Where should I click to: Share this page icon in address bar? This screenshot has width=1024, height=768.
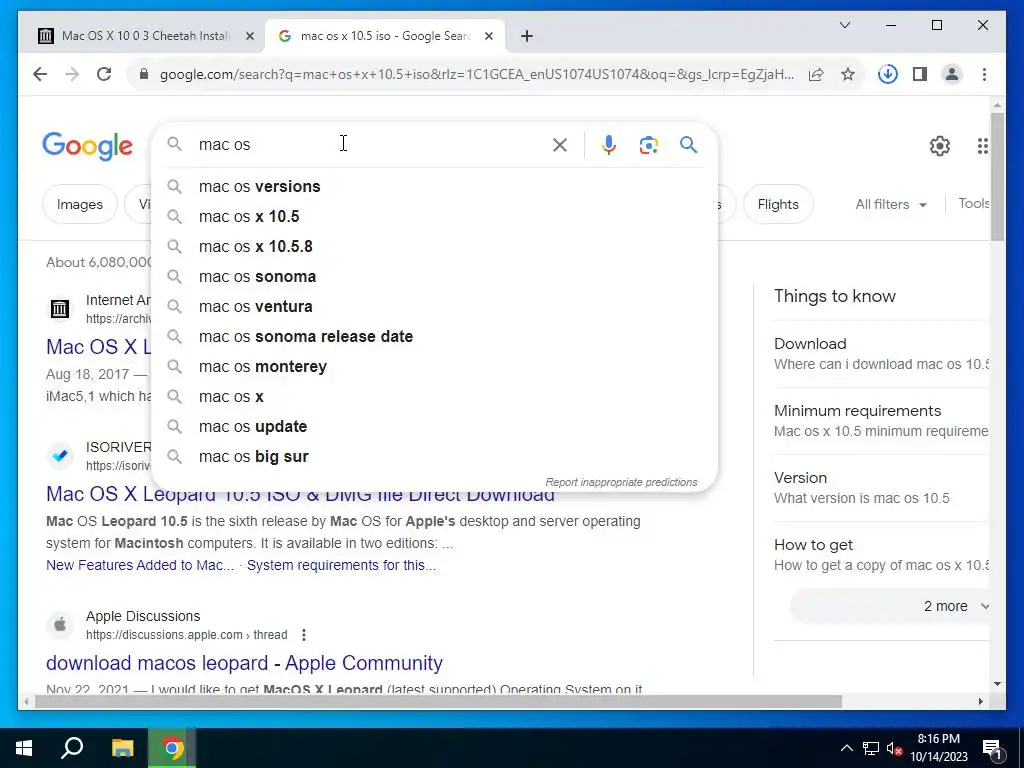[816, 74]
